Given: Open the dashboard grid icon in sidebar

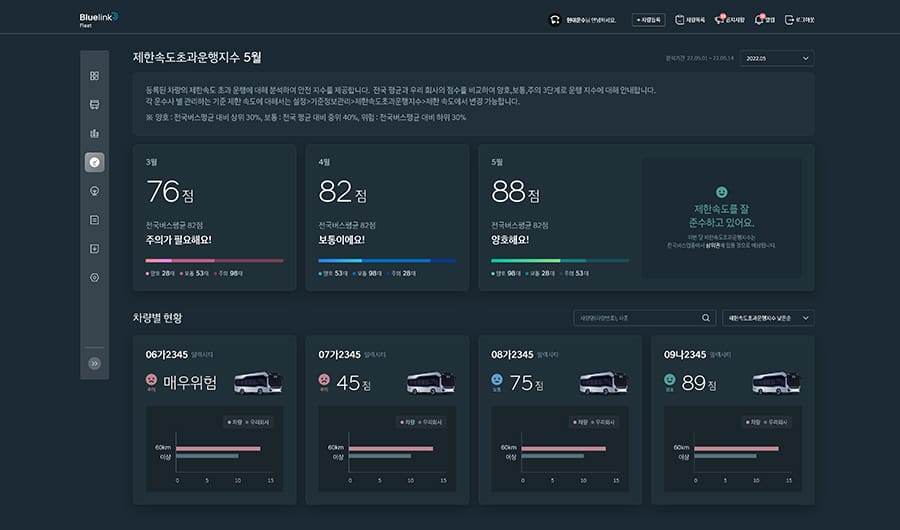Looking at the screenshot, I should [94, 76].
